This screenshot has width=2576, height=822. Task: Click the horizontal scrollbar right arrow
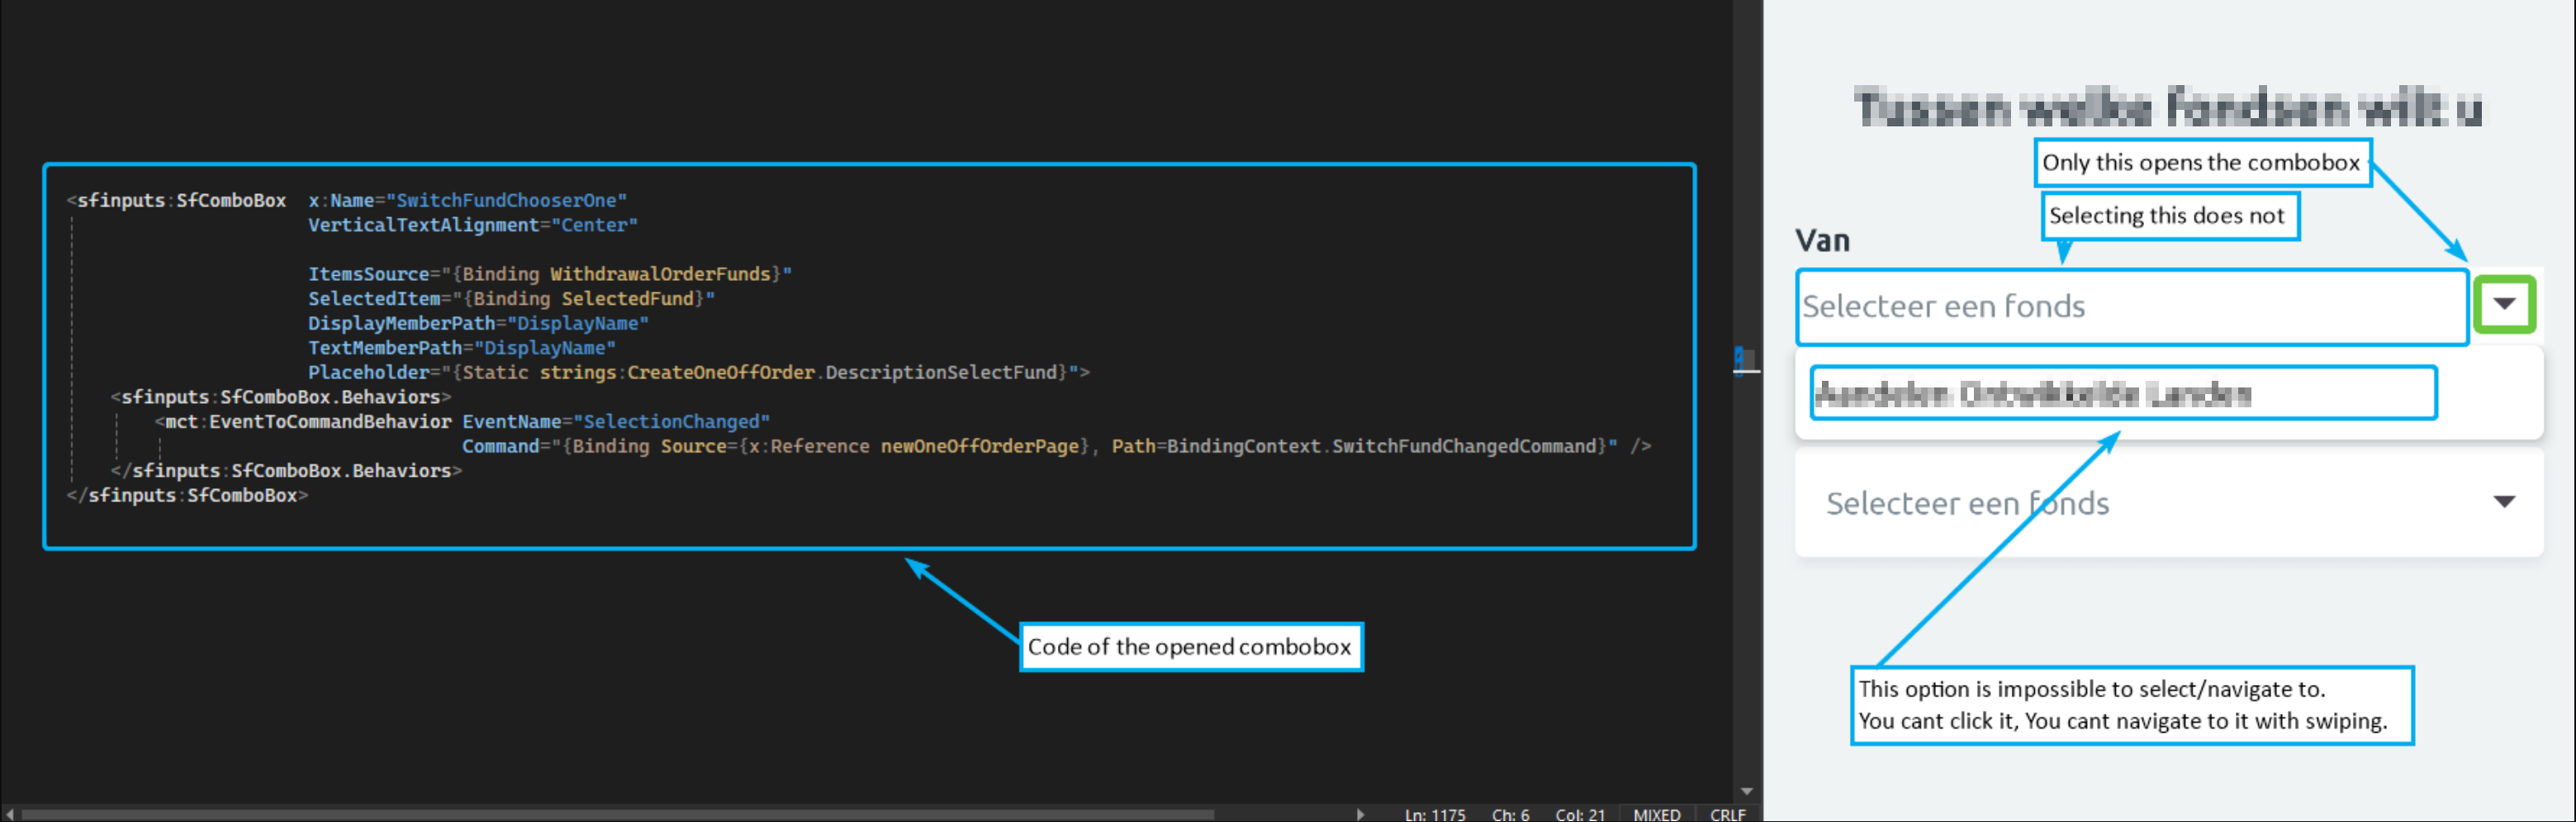tap(1360, 814)
